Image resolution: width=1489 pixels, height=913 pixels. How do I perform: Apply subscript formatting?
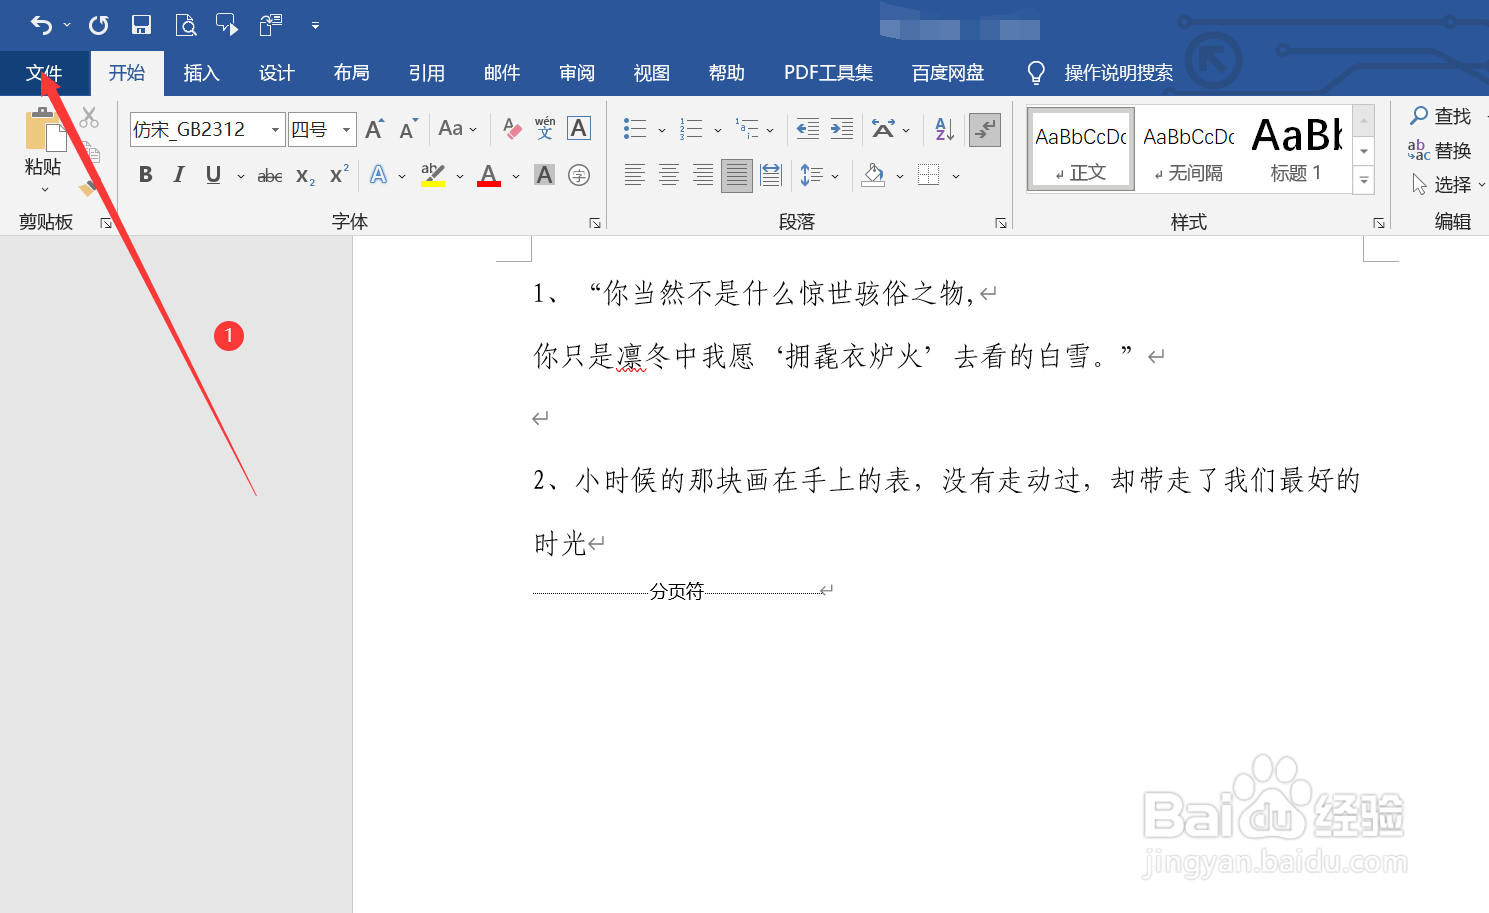[303, 175]
